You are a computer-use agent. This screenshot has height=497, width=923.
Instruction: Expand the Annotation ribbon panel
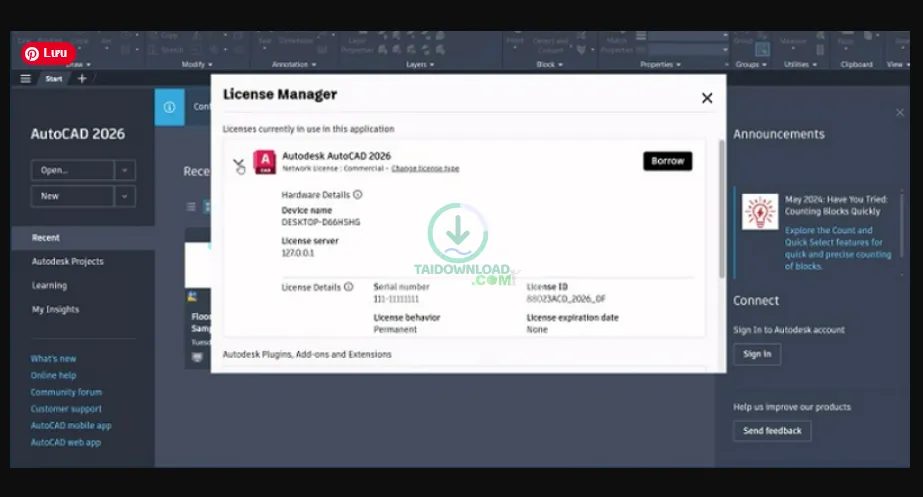click(294, 64)
